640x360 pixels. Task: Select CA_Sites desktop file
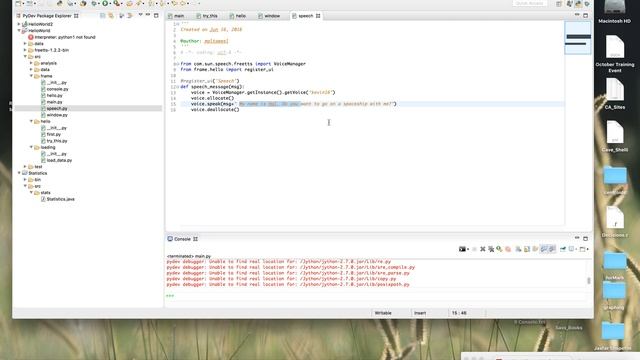pyautogui.click(x=615, y=94)
